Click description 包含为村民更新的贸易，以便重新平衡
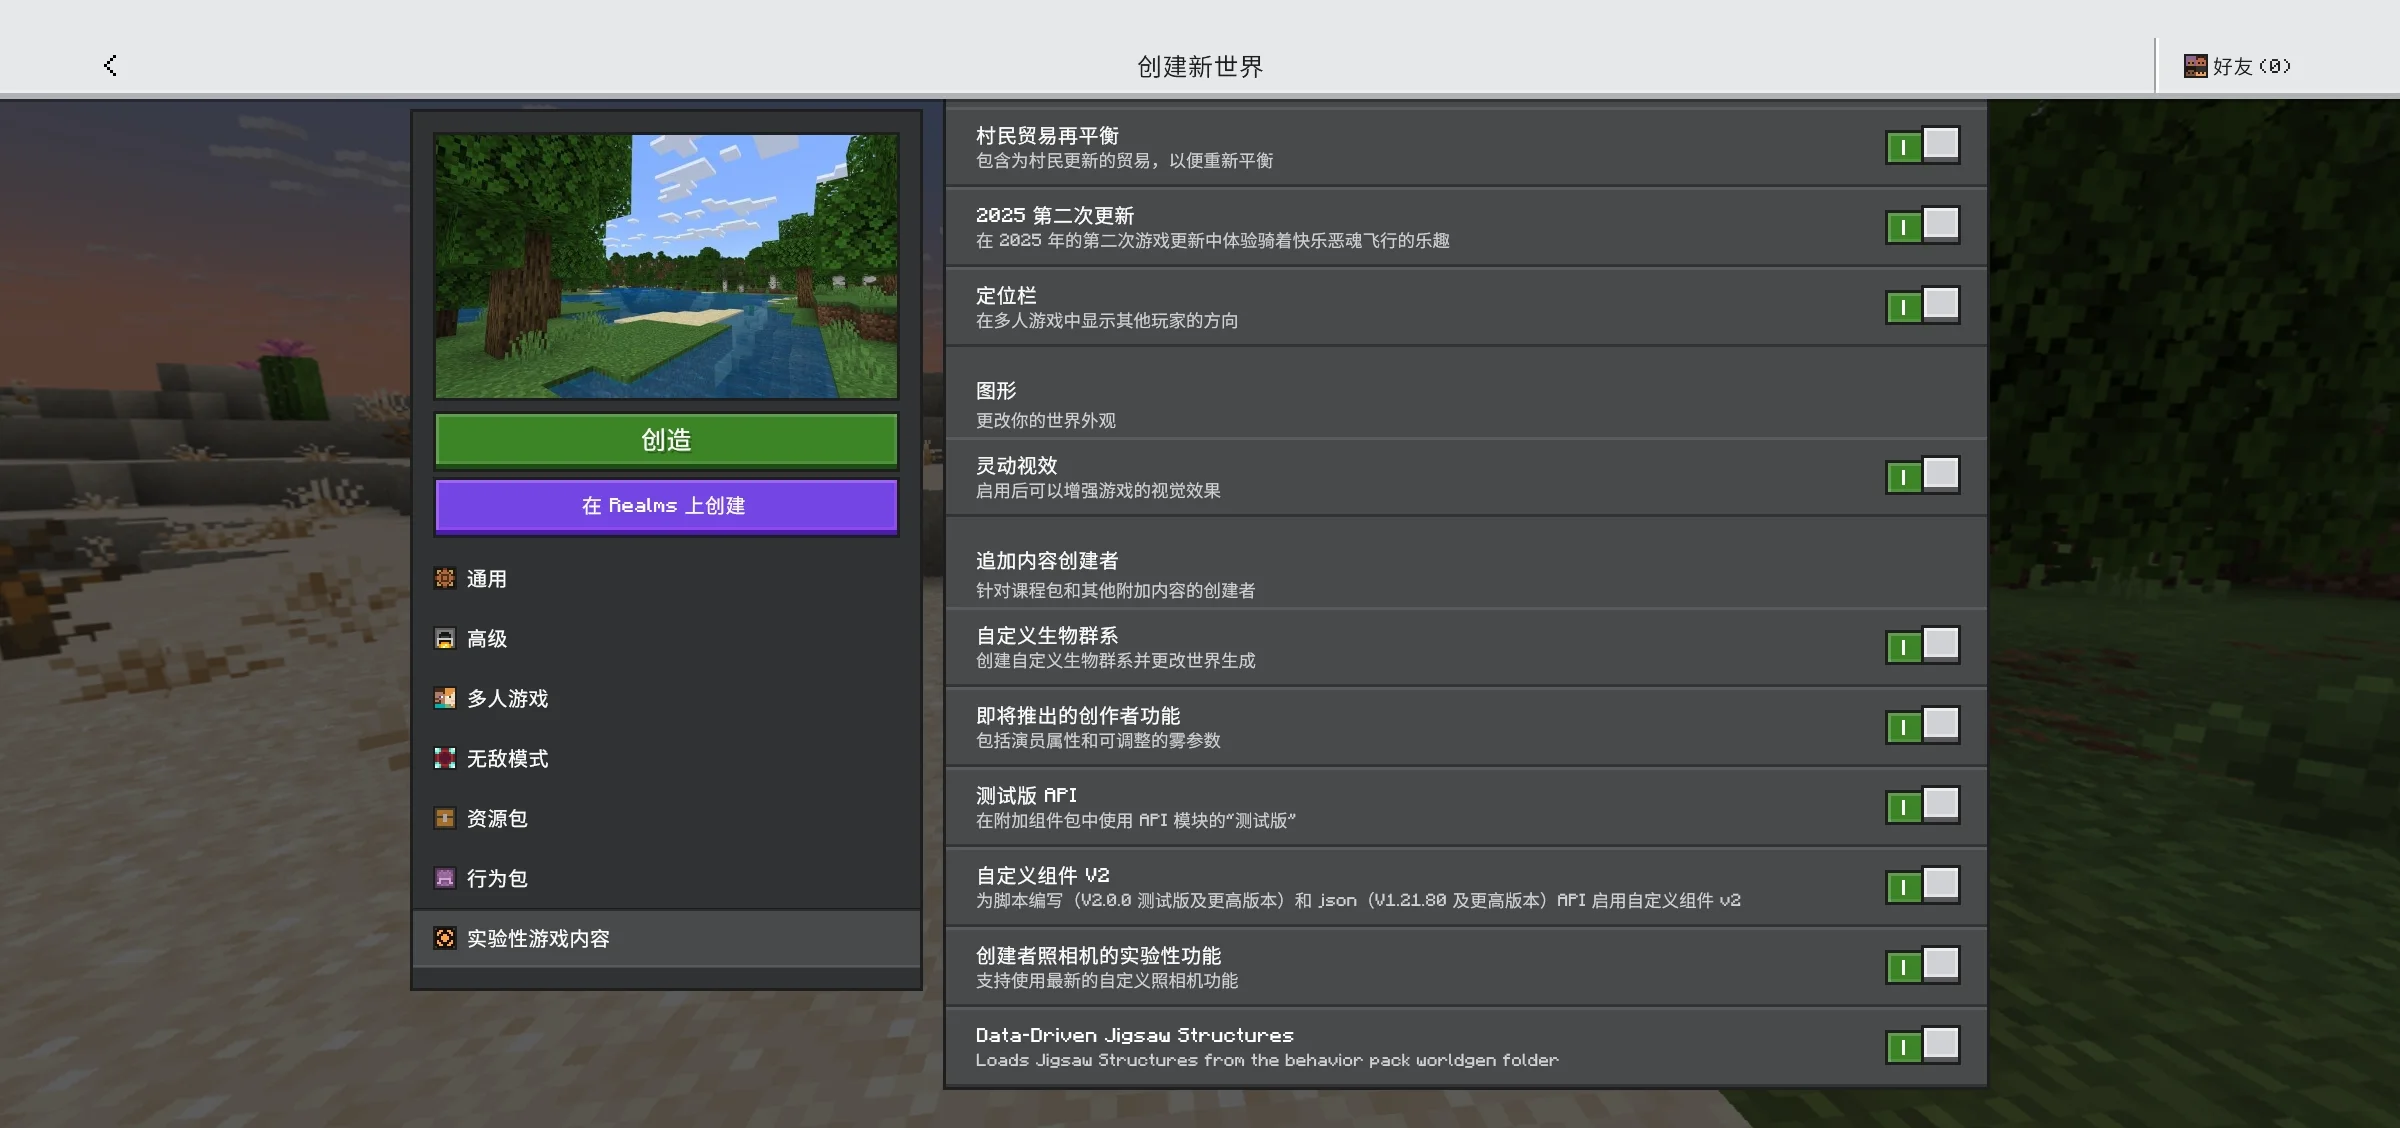This screenshot has height=1128, width=2400. 1124,161
